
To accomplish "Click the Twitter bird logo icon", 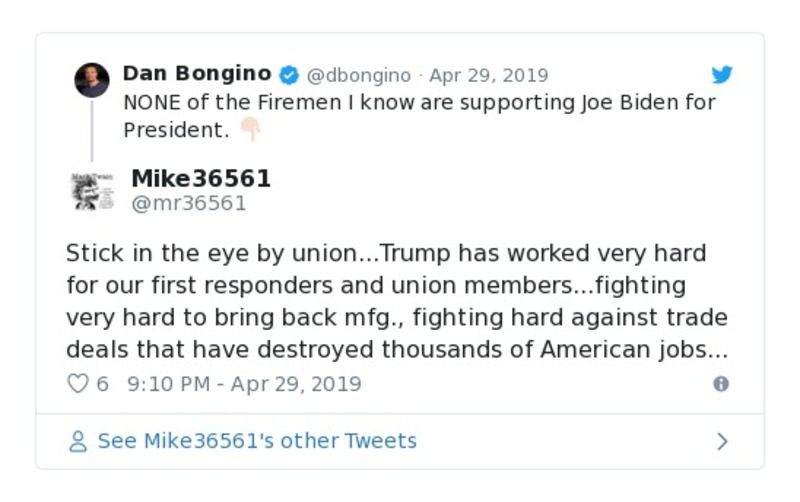I will [x=721, y=75].
